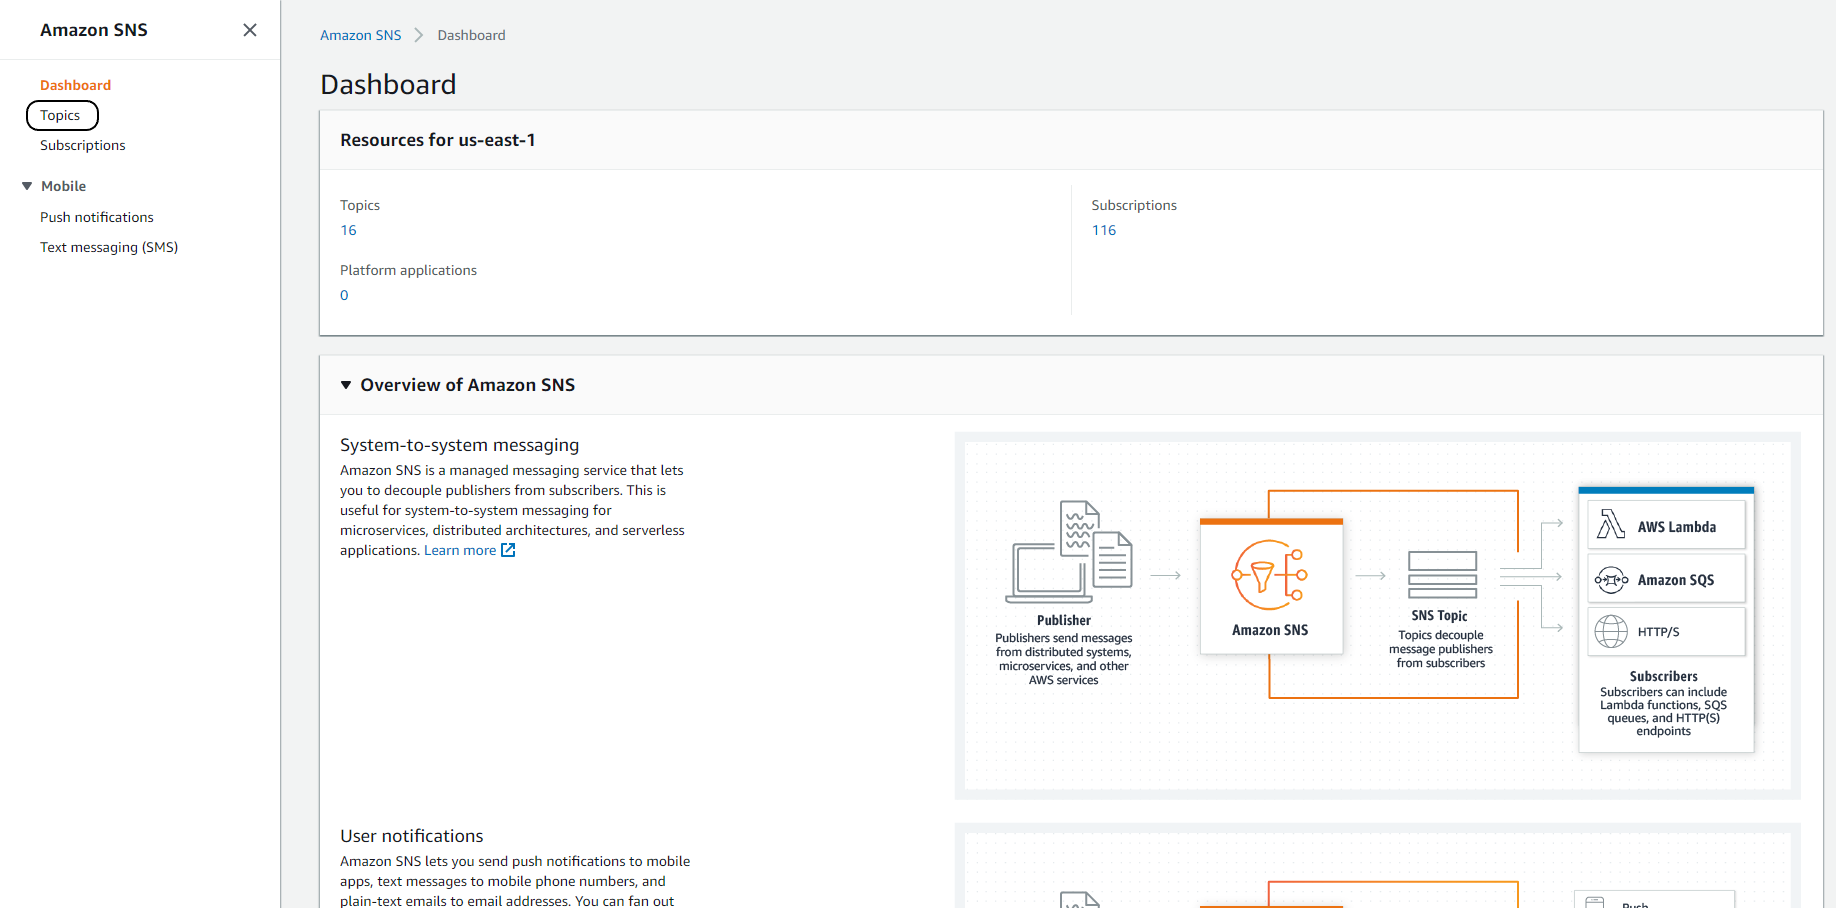Viewport: 1836px width, 908px height.
Task: Click the Subscribers label in the diagram
Action: coord(1664,676)
